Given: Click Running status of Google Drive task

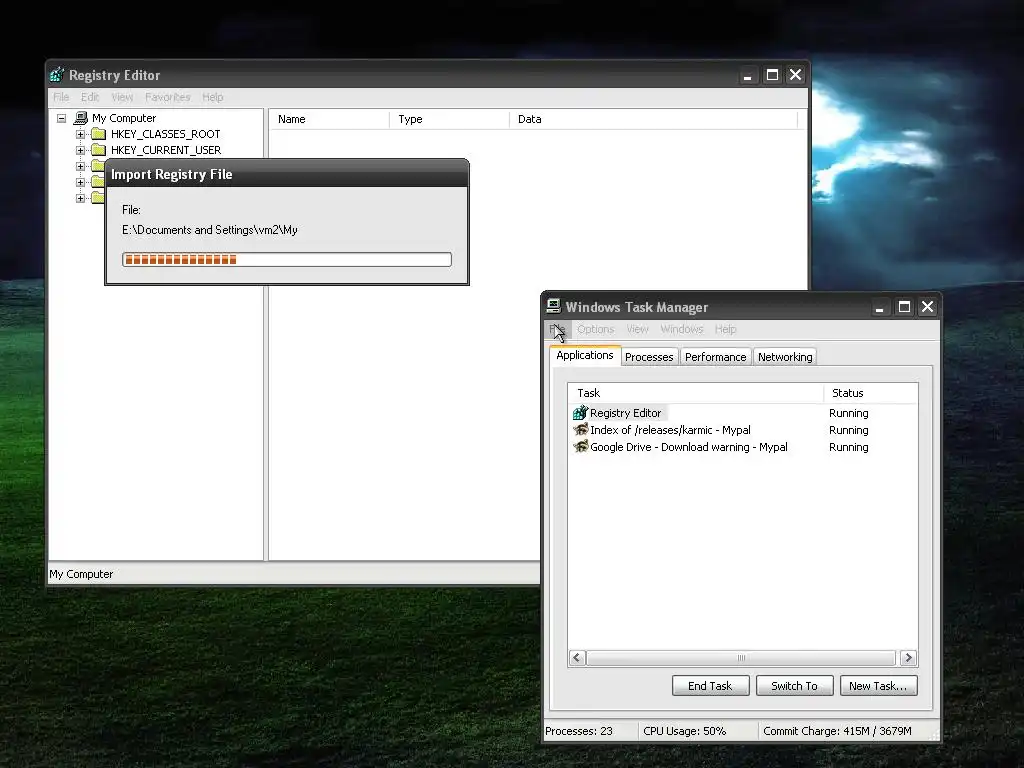Looking at the screenshot, I should [x=848, y=447].
